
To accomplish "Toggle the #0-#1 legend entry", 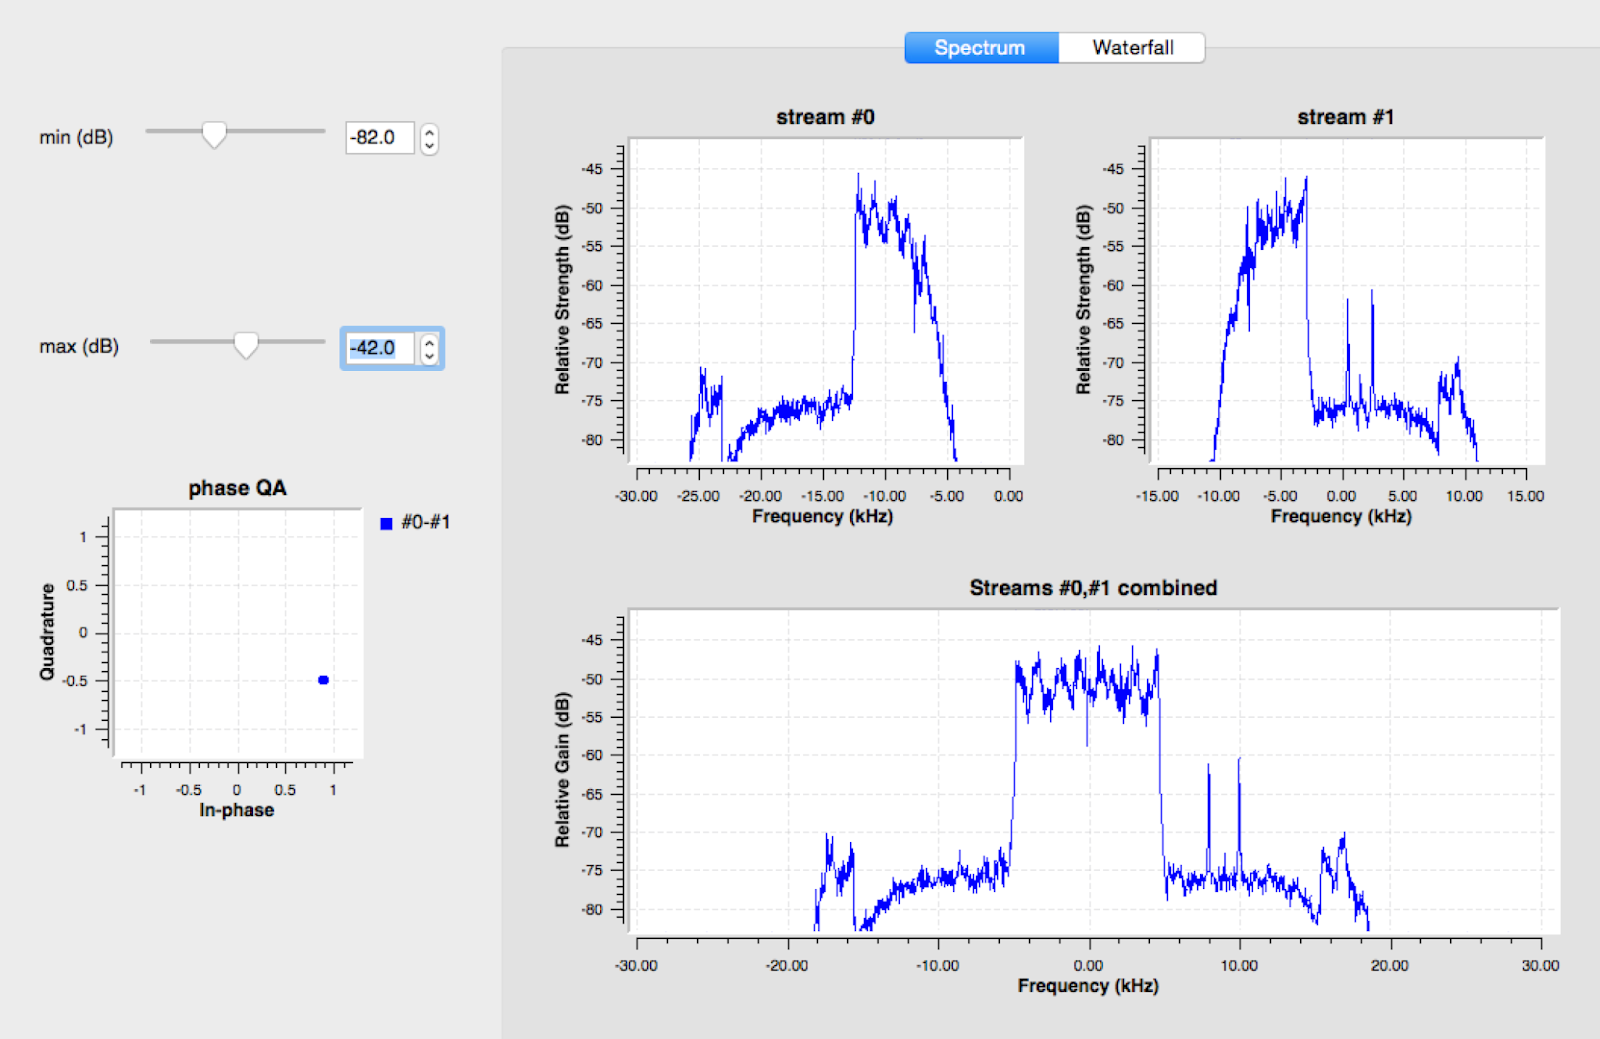I will coord(414,522).
